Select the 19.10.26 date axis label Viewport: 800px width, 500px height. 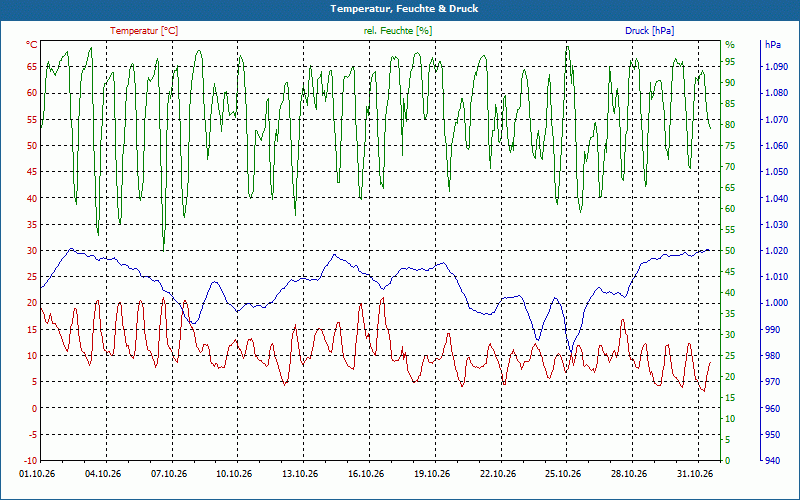(x=432, y=474)
